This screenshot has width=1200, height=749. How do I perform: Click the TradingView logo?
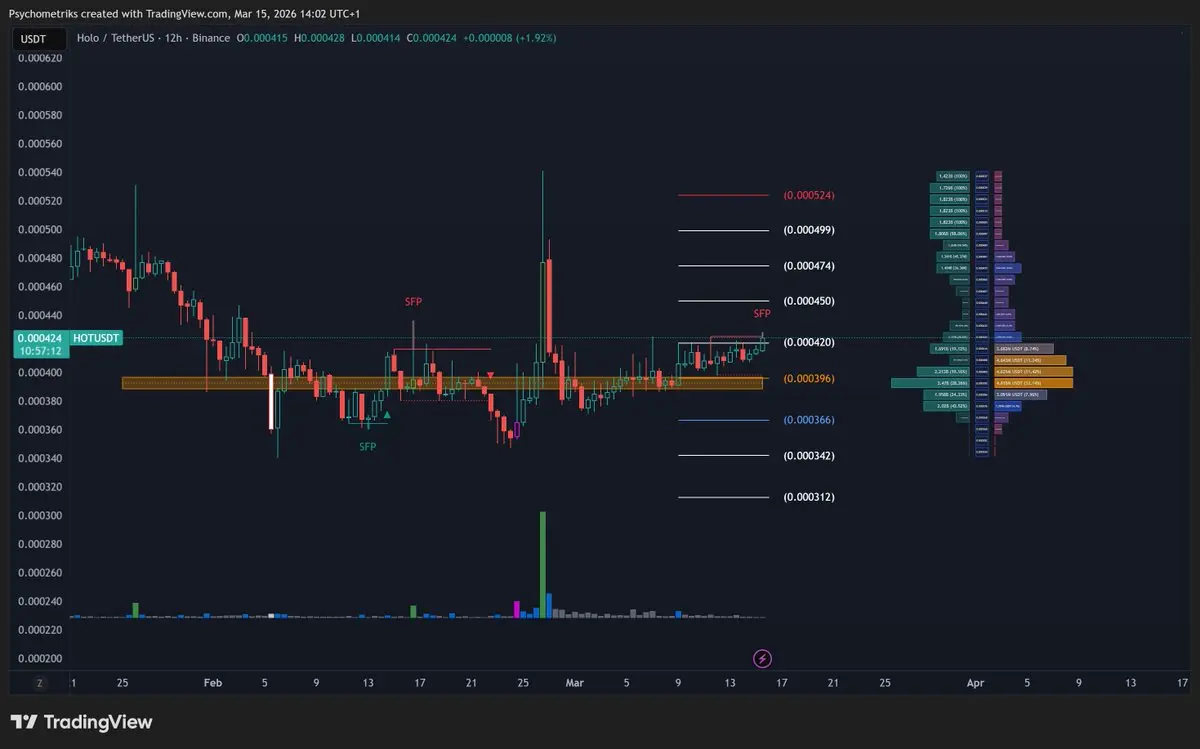tap(82, 722)
